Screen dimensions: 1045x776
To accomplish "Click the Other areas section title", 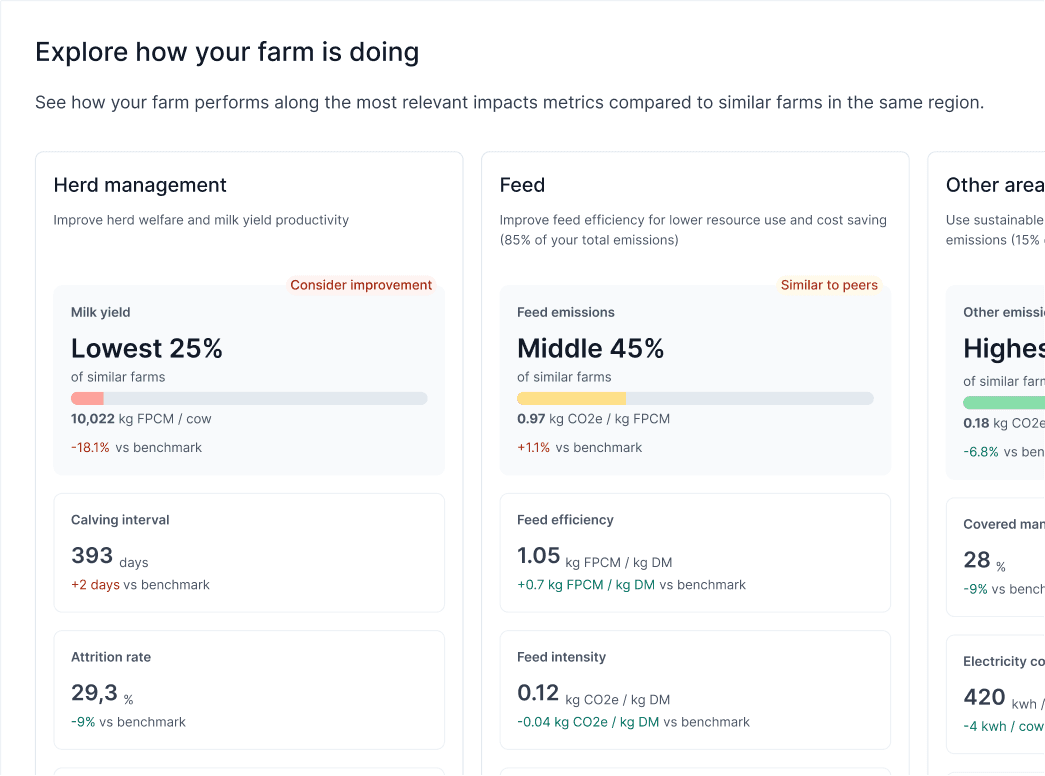I will [x=994, y=185].
